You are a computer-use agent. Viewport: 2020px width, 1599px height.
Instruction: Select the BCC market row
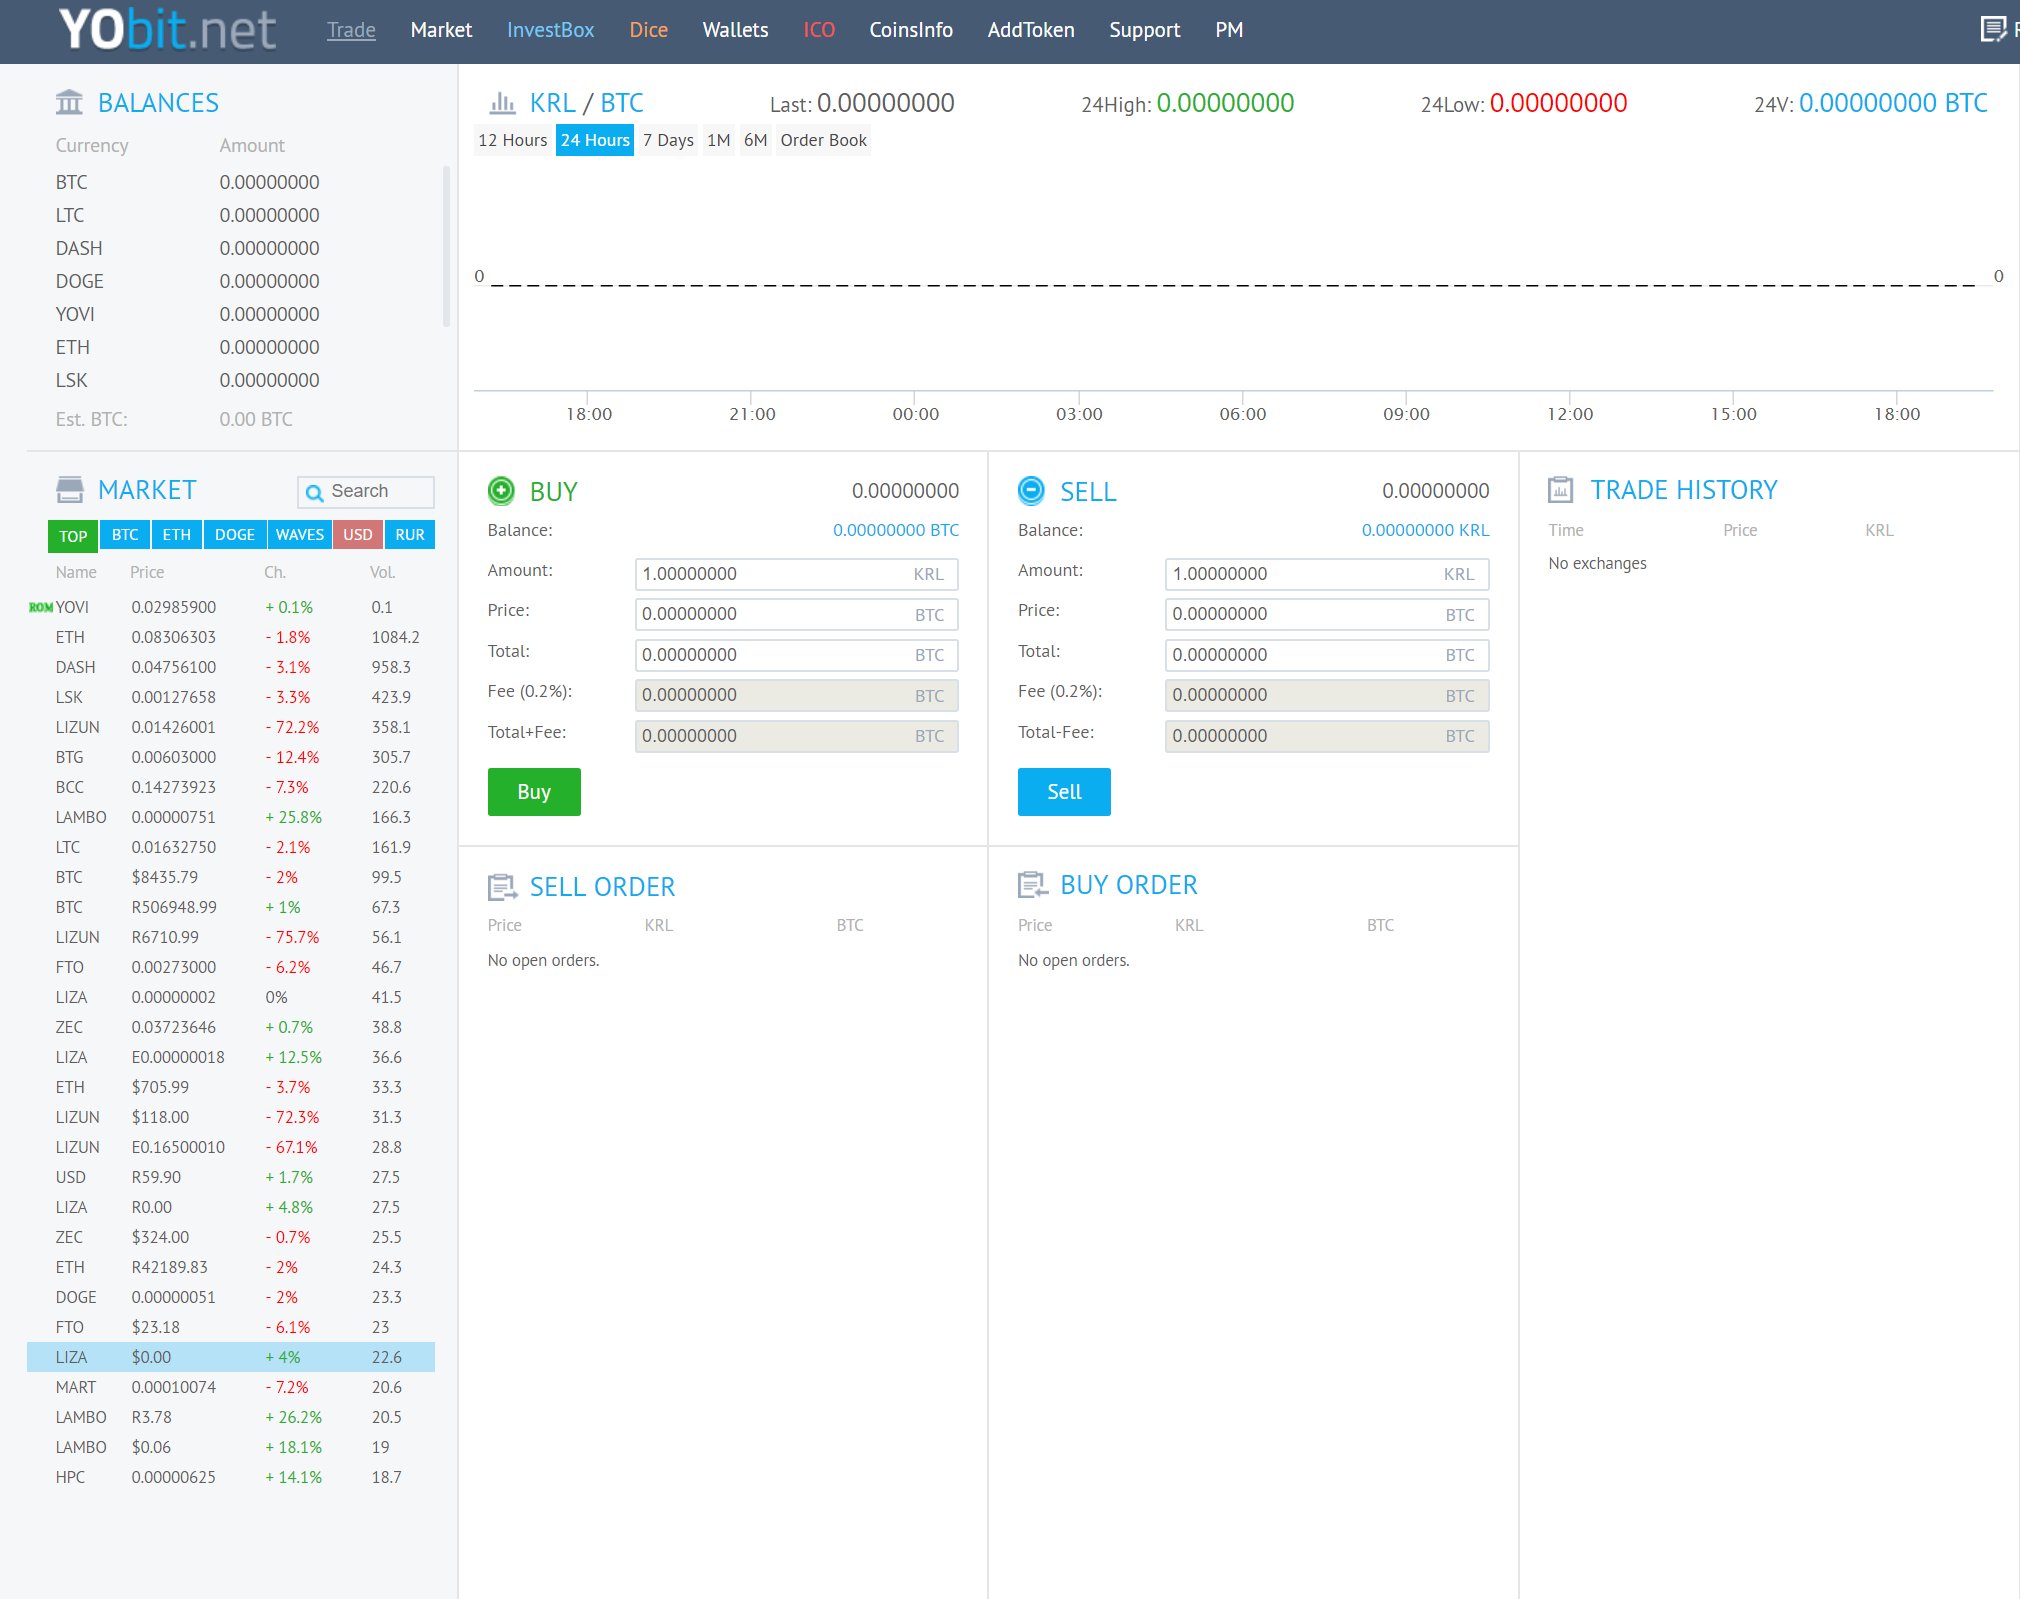pyautogui.click(x=231, y=787)
